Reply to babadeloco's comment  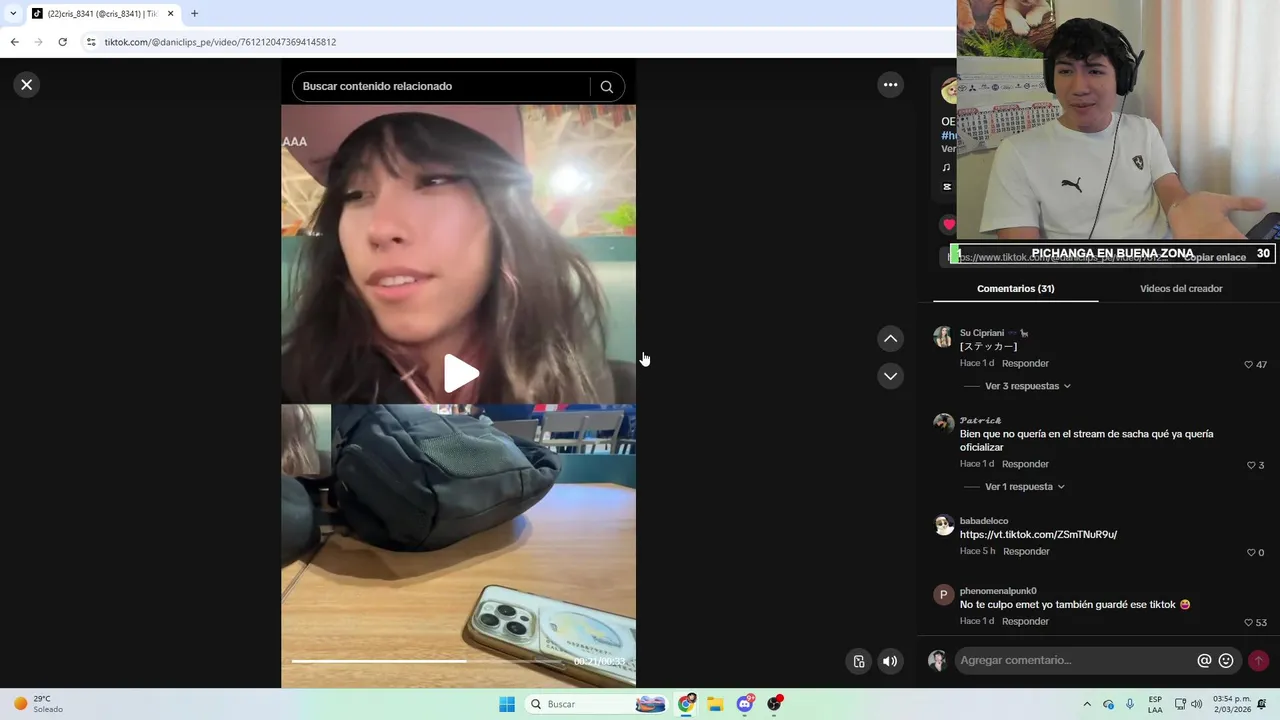click(x=1026, y=552)
